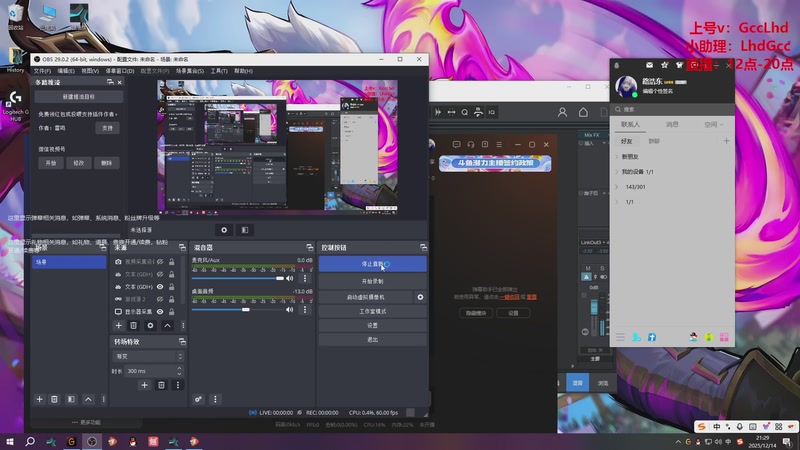
Task: Toggle visibility of the gamepad-icon source row
Action: [x=160, y=299]
